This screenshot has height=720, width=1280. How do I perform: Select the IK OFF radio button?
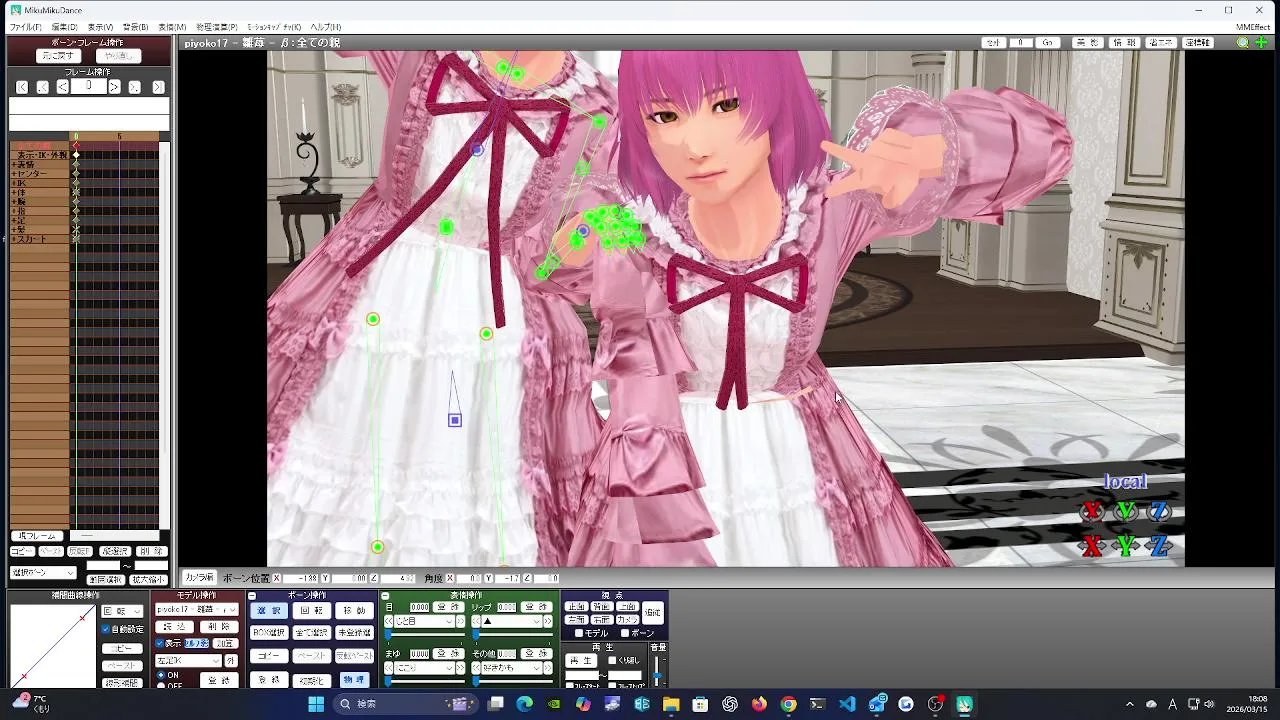161,686
